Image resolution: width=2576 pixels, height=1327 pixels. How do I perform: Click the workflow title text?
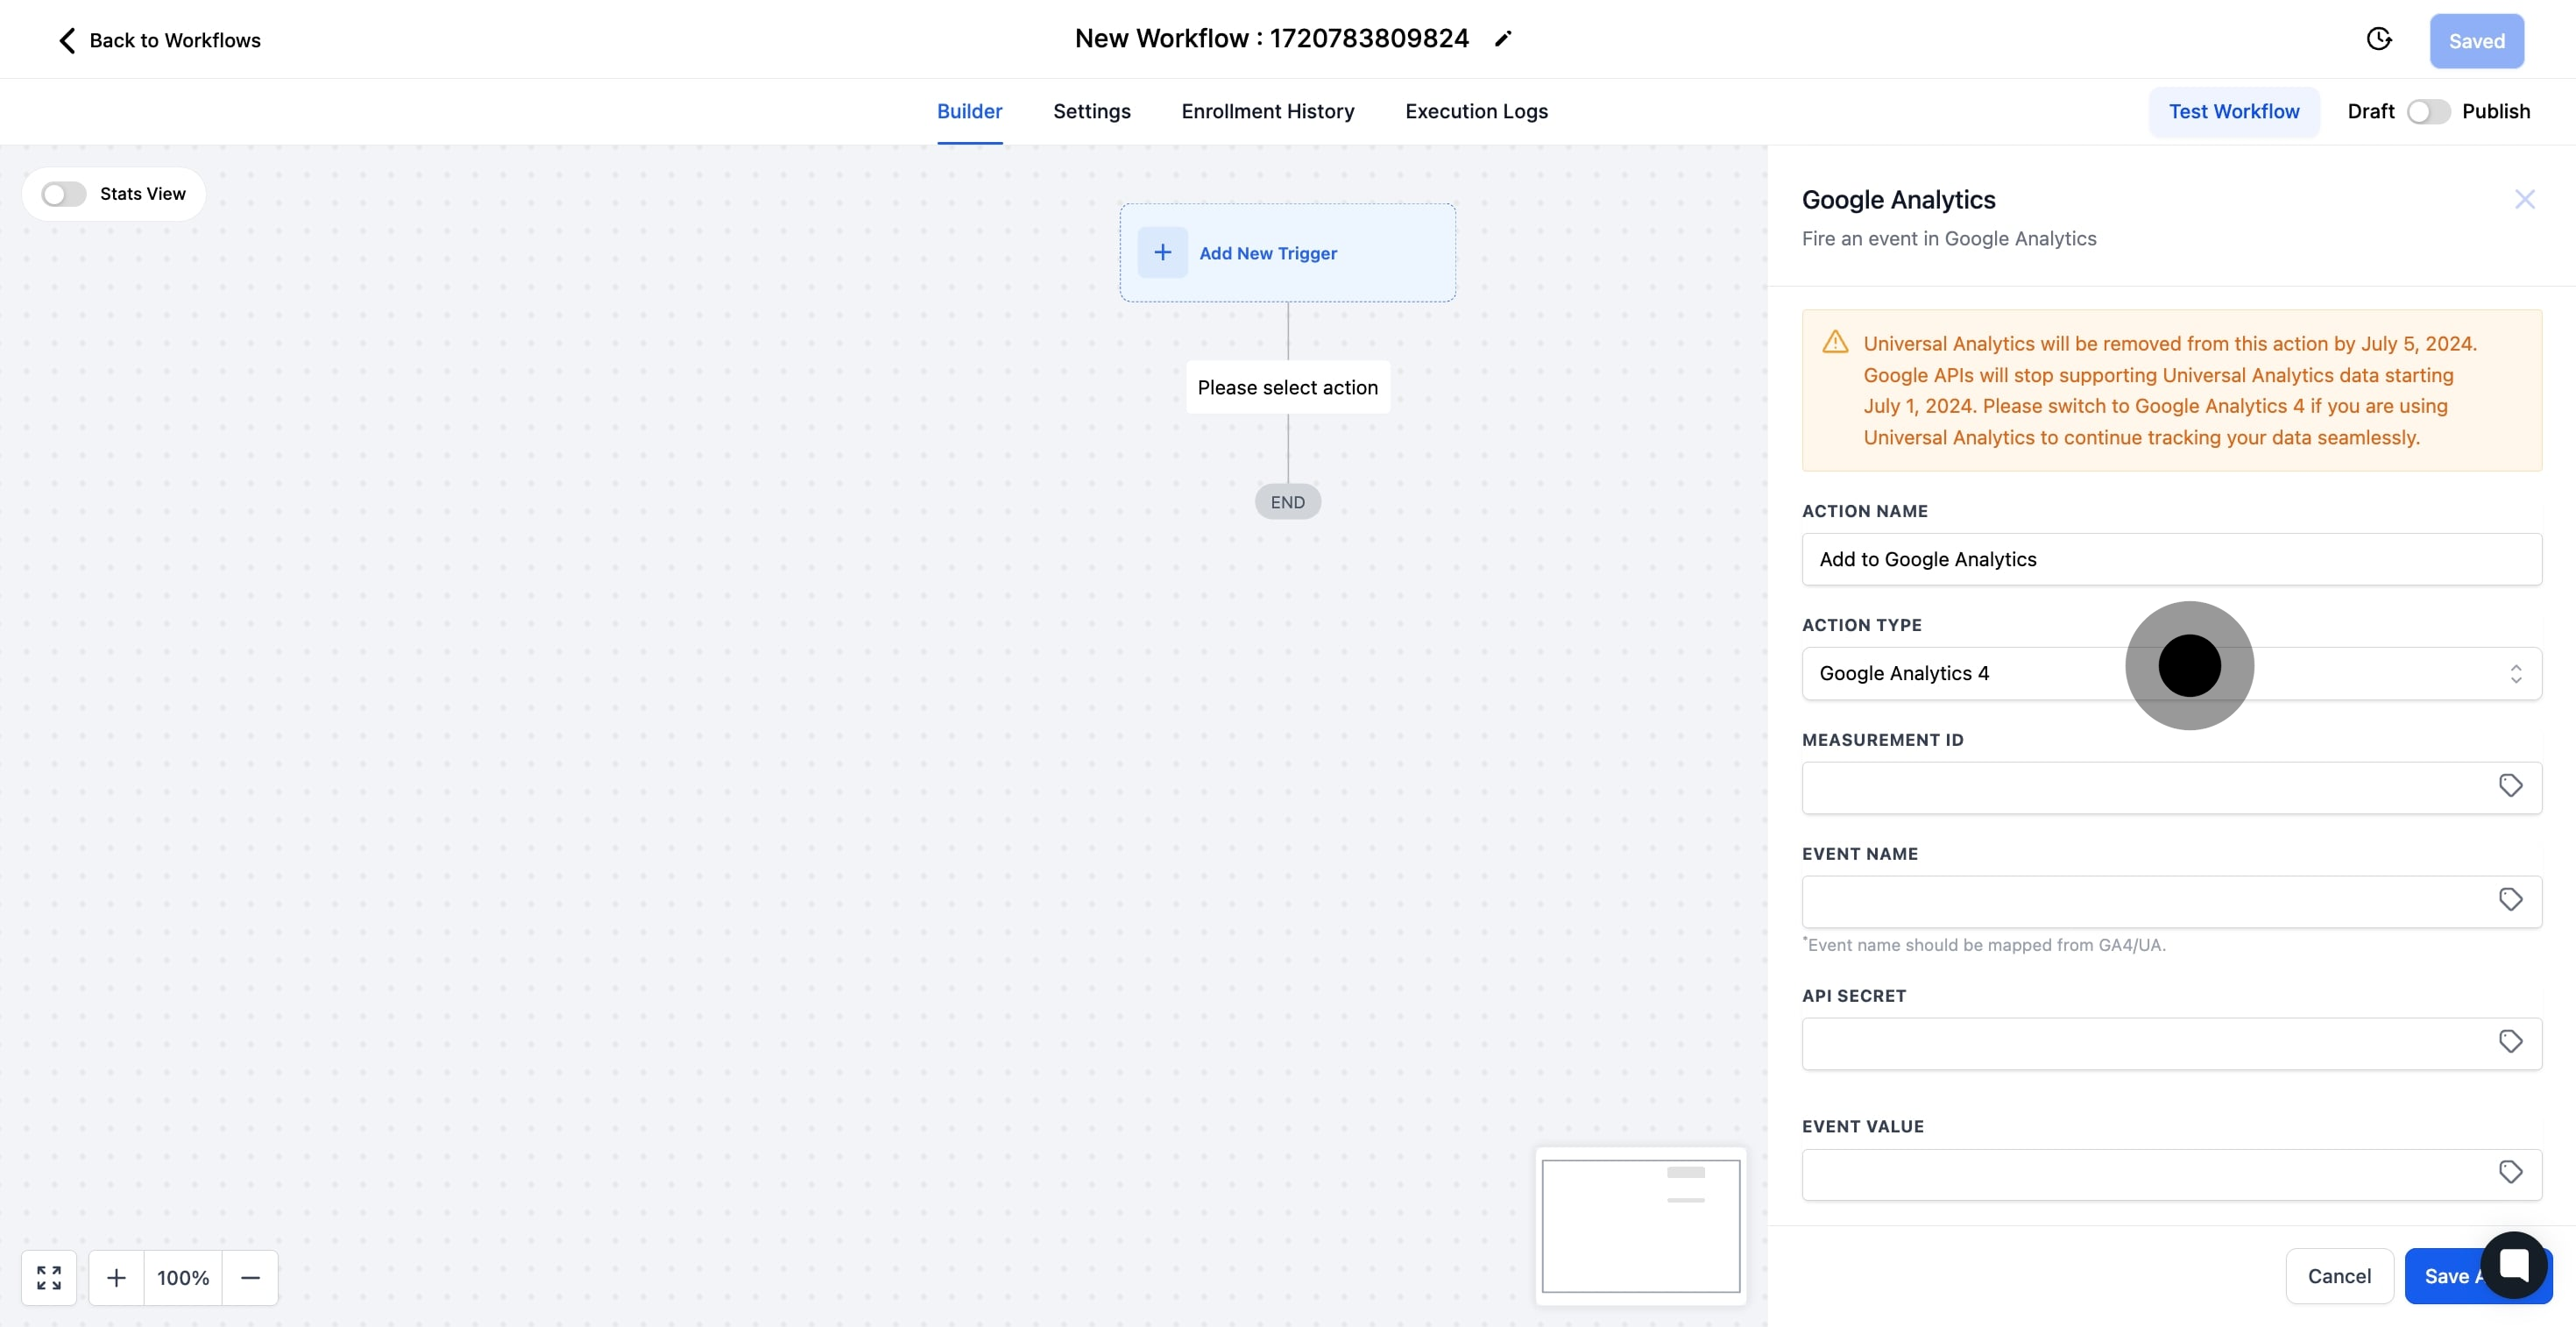(x=1271, y=38)
